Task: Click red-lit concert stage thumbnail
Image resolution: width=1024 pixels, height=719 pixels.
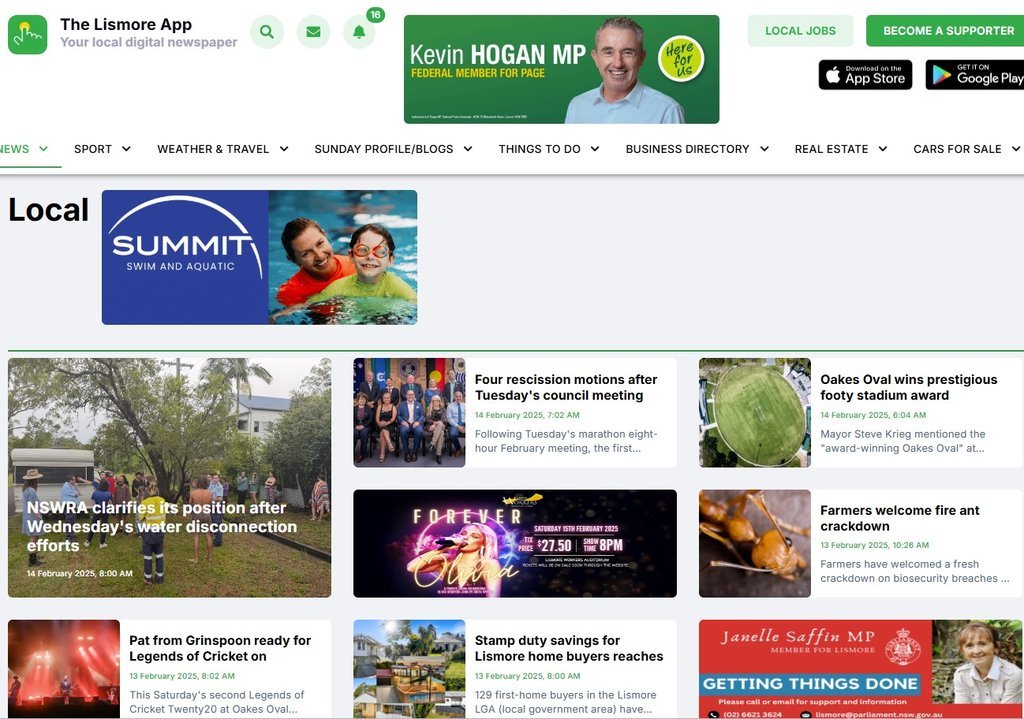Action: click(x=64, y=669)
